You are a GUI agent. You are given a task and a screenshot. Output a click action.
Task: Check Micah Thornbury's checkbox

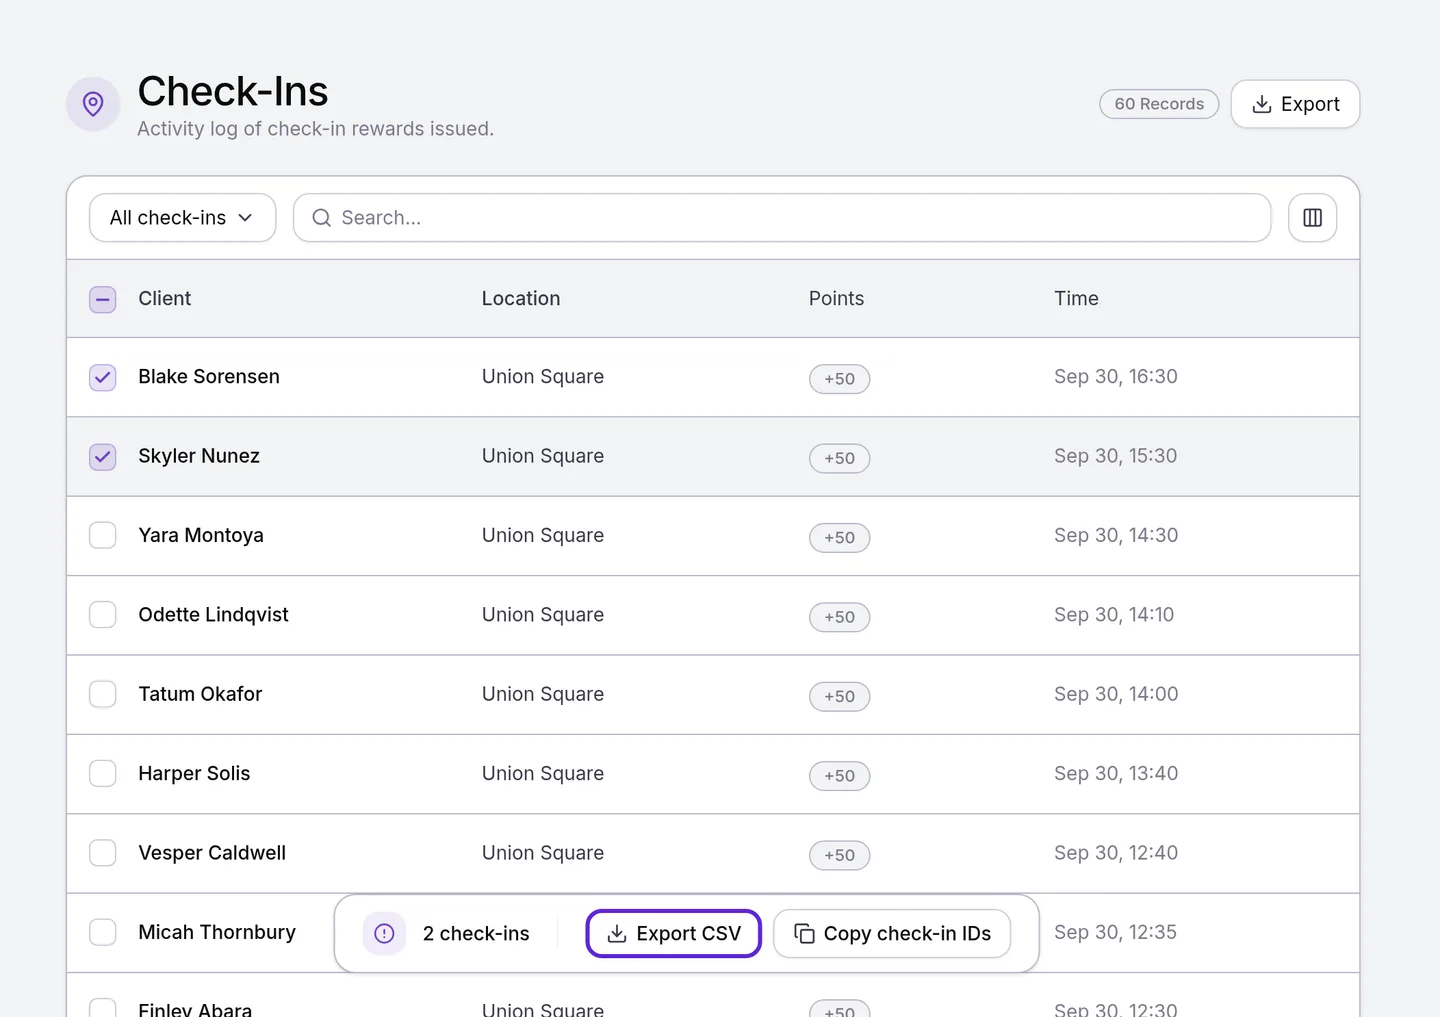pyautogui.click(x=103, y=933)
